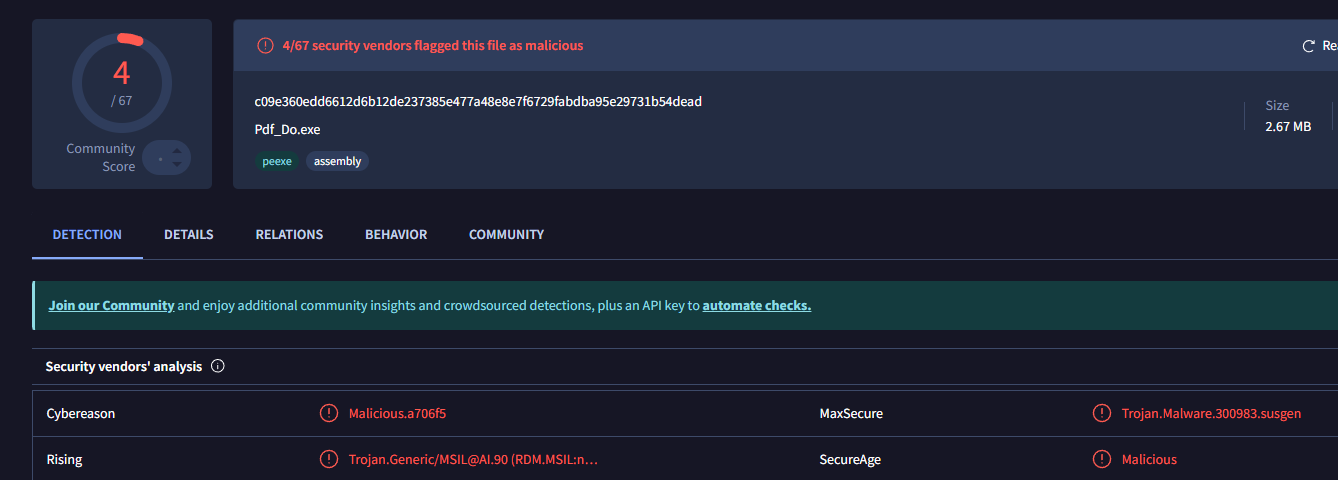Click the info icon beside Security vendors' analysis
This screenshot has width=1338, height=480.
[x=218, y=367]
